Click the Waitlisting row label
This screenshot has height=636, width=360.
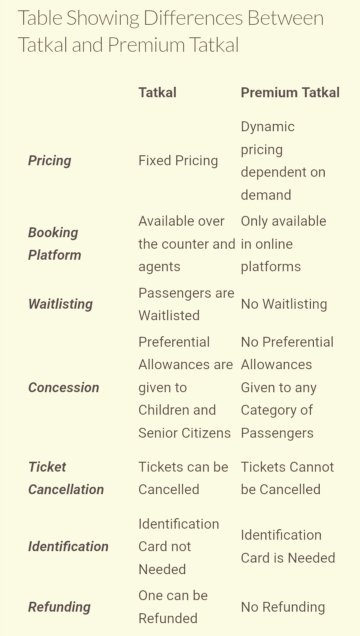pos(60,304)
